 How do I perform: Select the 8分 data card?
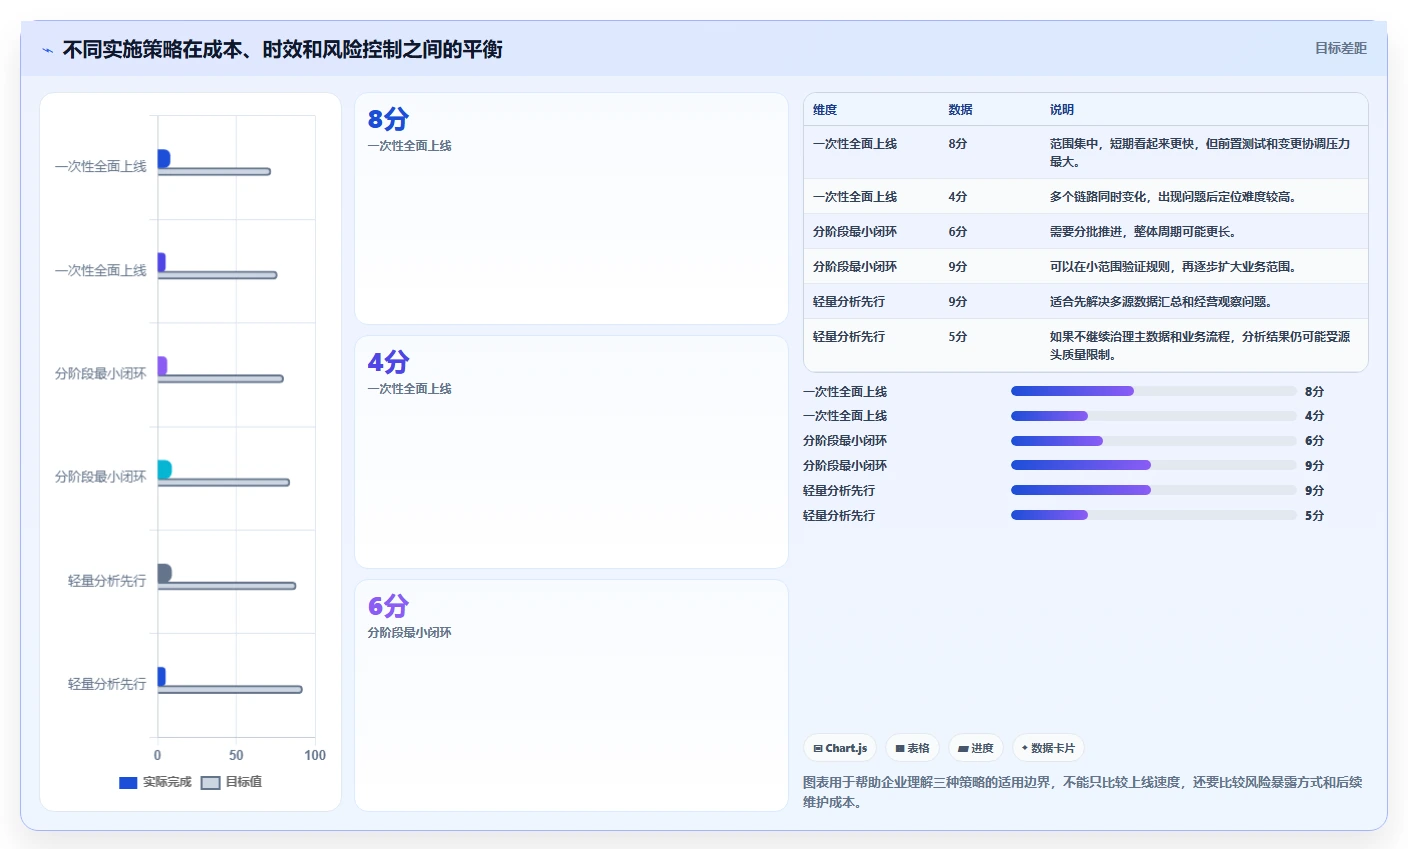click(x=571, y=209)
